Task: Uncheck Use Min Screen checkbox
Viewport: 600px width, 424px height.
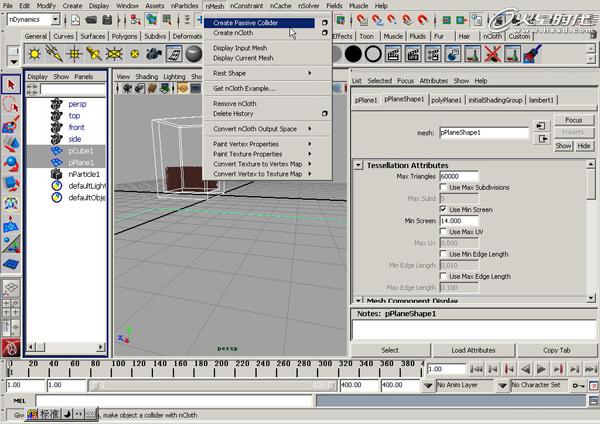Action: point(443,209)
